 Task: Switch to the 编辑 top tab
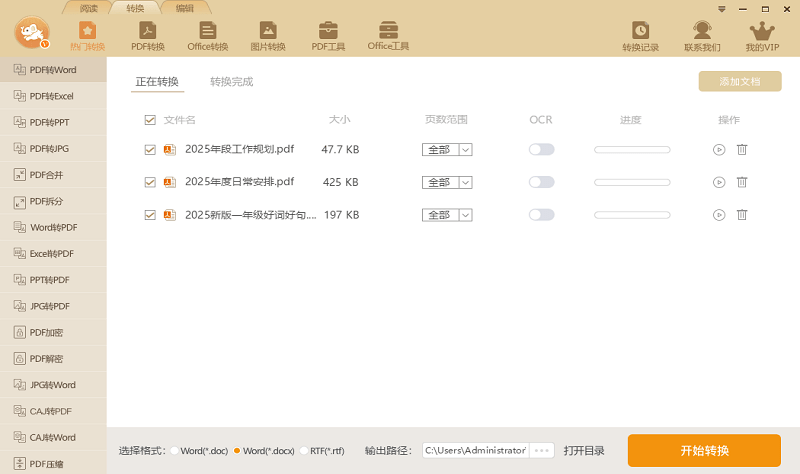185,8
